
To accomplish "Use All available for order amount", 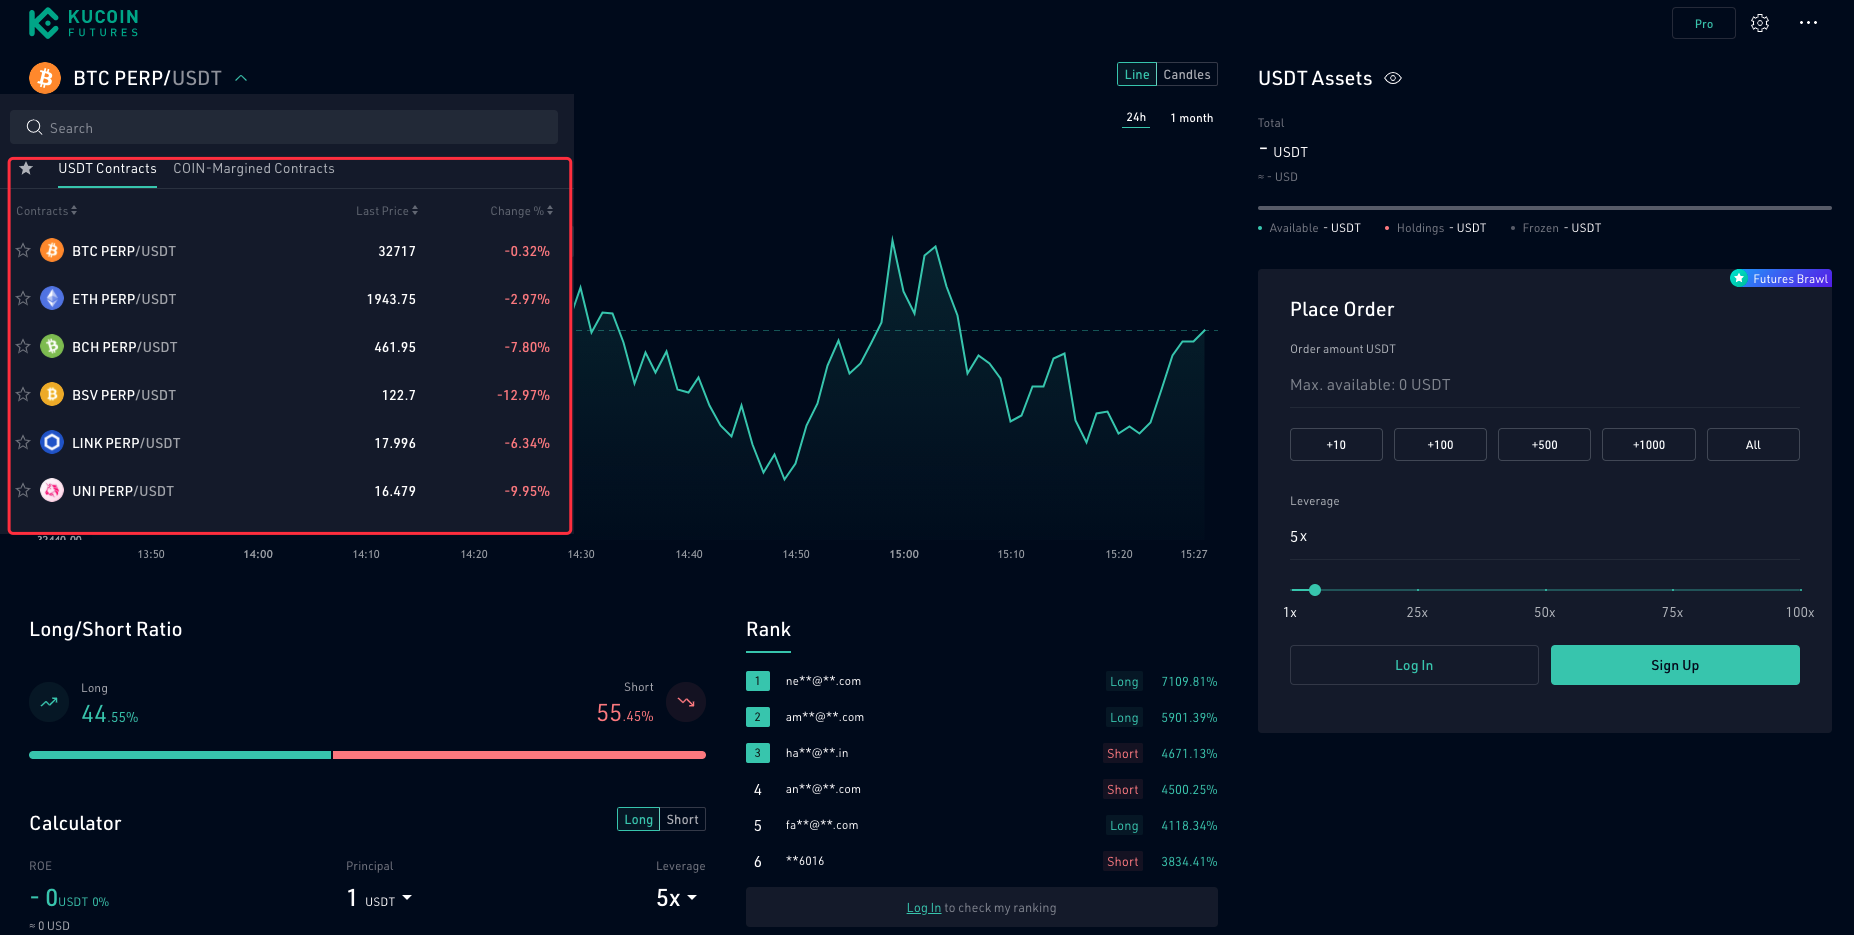I will (x=1753, y=445).
